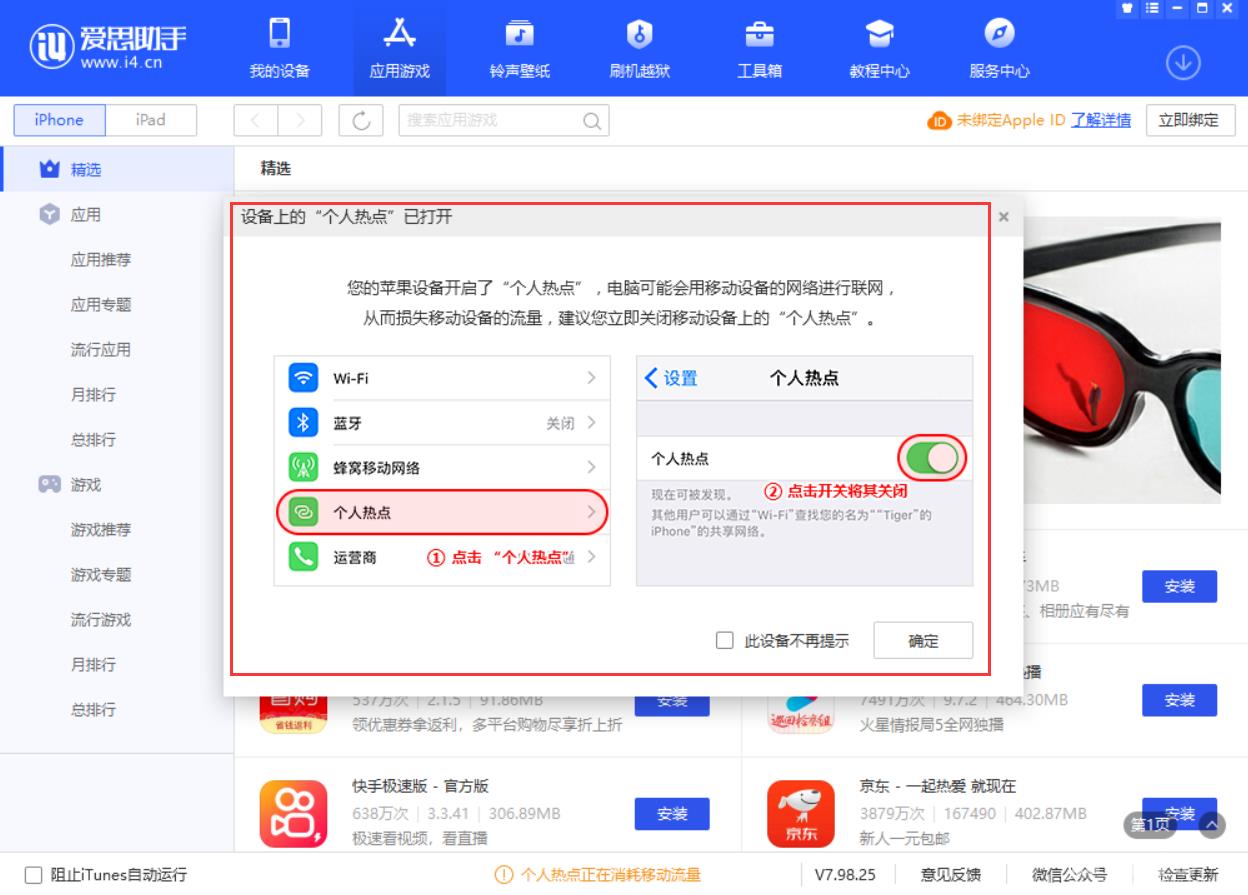Open the Wi-Fi settings row in dialog

click(440, 378)
